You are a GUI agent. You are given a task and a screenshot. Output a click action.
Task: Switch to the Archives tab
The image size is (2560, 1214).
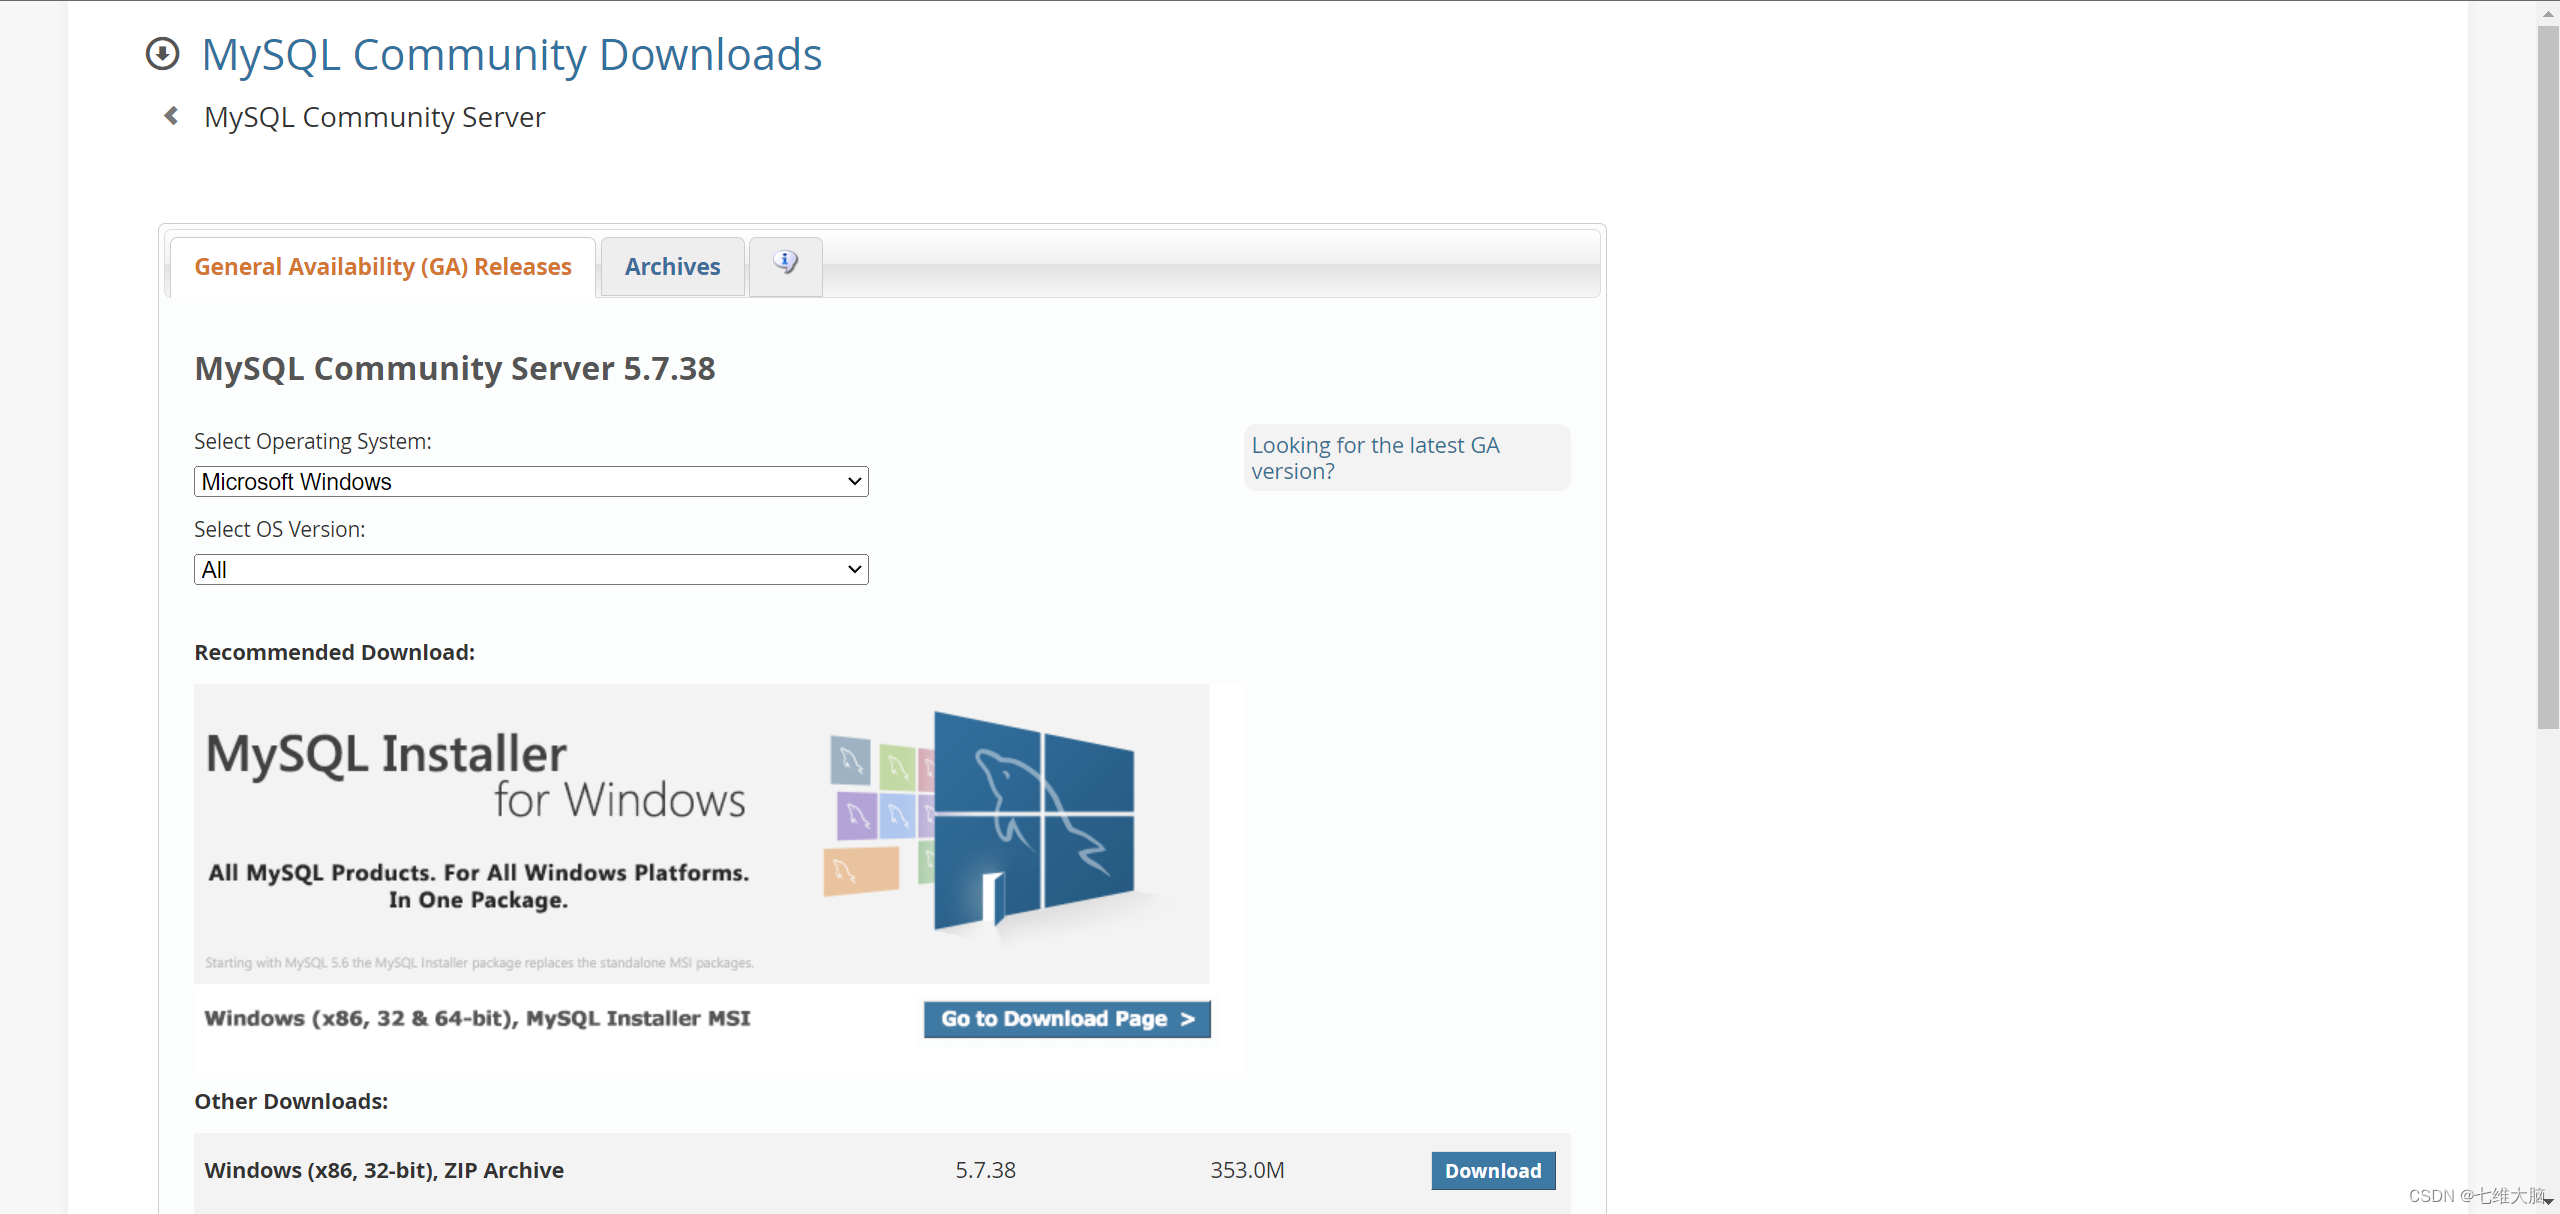pos(672,267)
